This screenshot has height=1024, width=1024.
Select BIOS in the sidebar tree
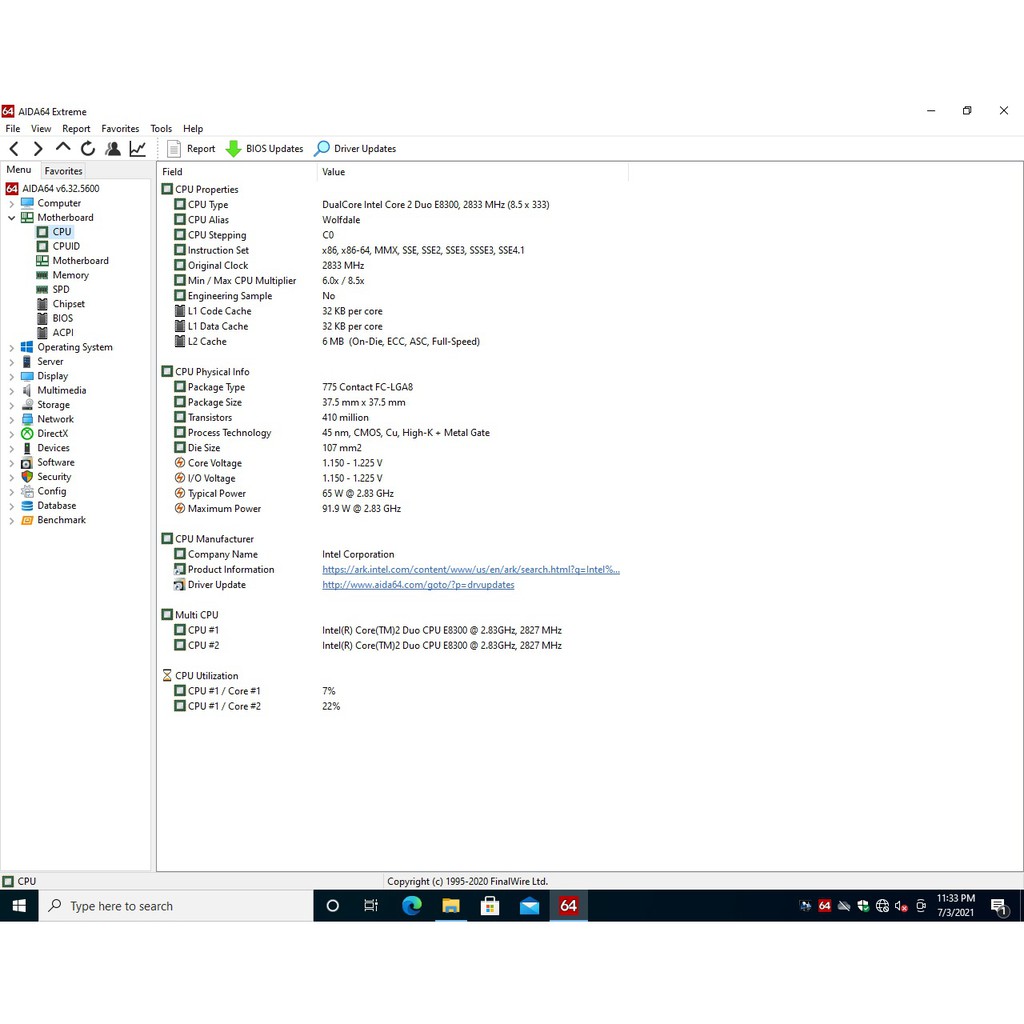click(63, 318)
